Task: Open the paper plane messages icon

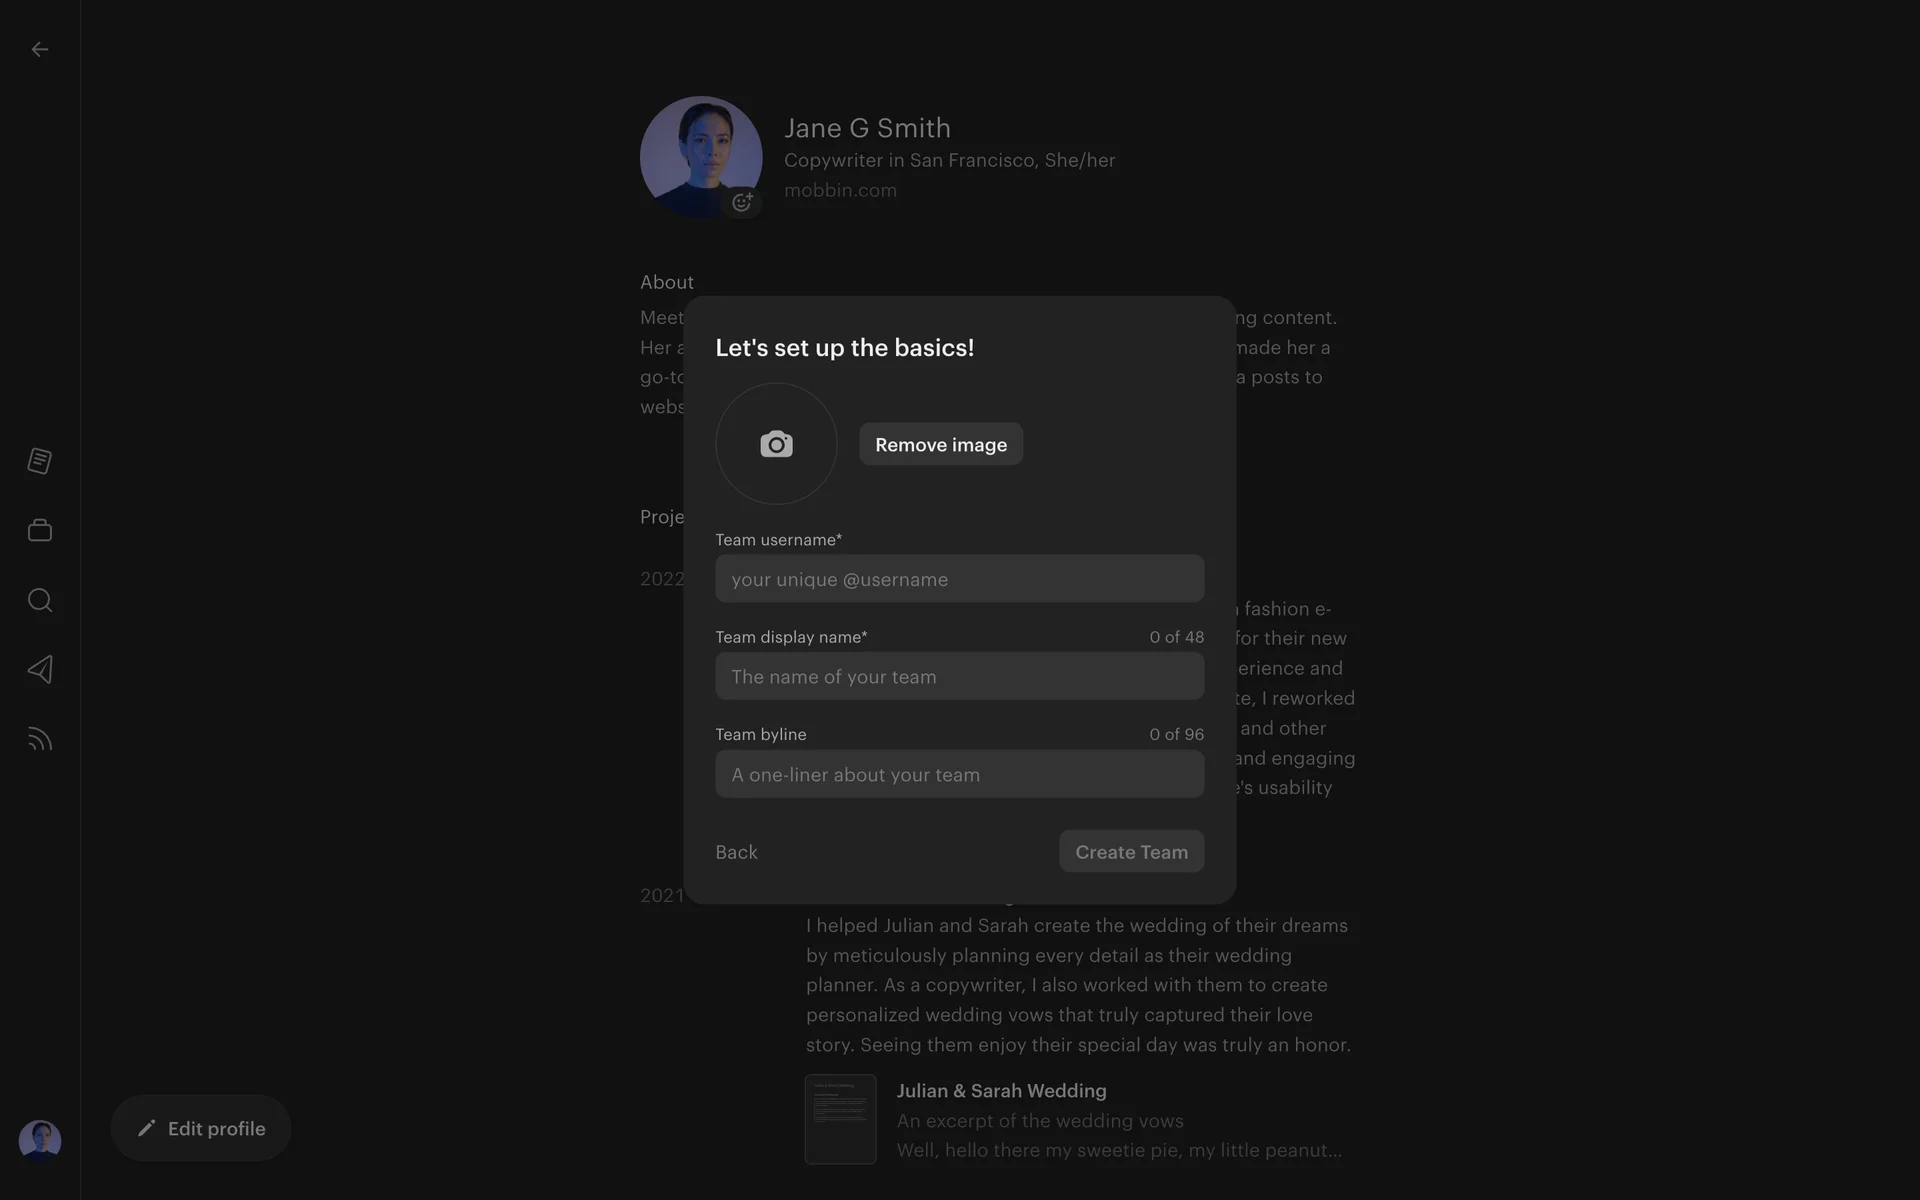Action: pos(40,669)
